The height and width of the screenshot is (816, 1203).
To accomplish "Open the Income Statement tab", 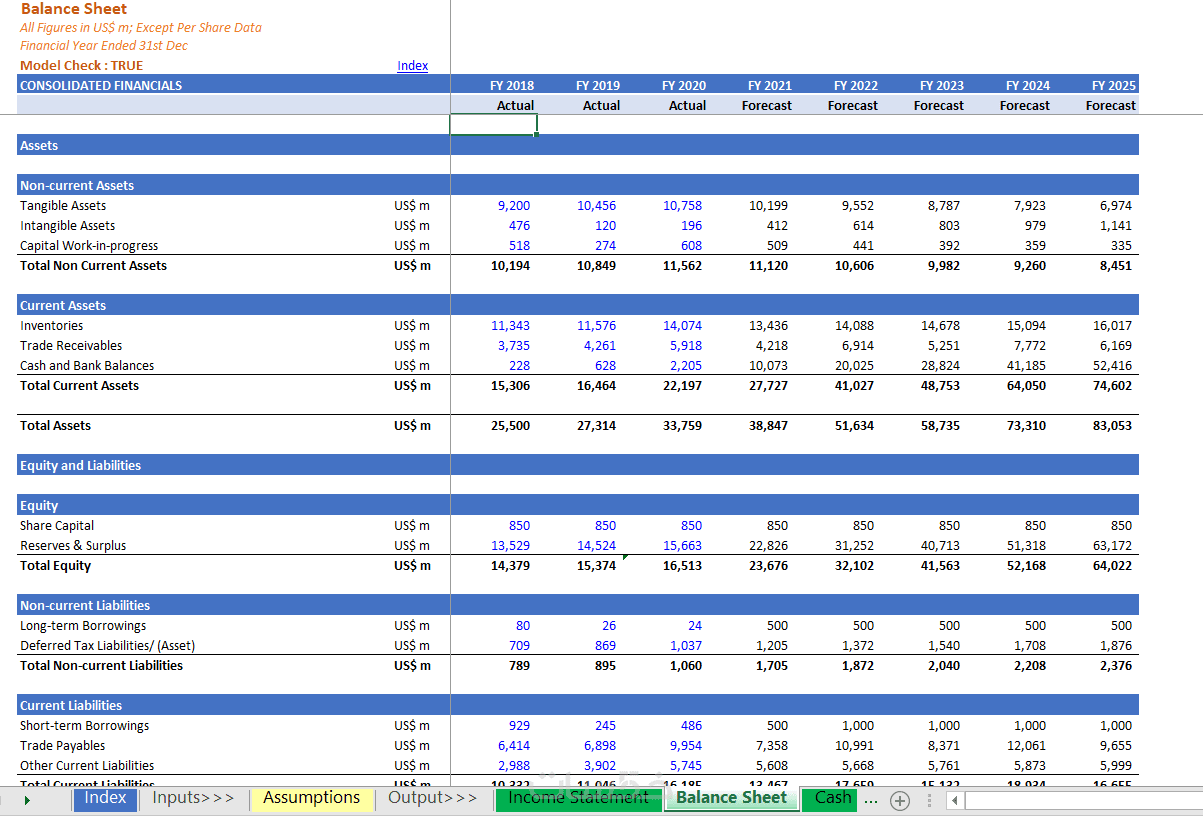I will click(578, 798).
